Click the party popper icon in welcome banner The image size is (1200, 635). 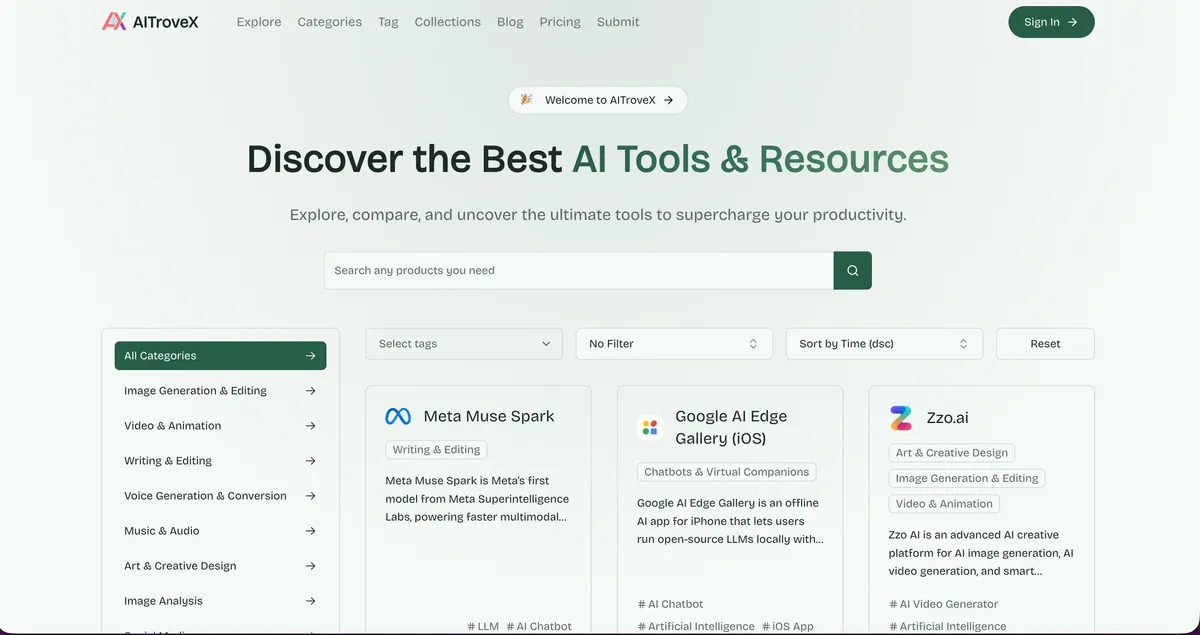(x=527, y=100)
